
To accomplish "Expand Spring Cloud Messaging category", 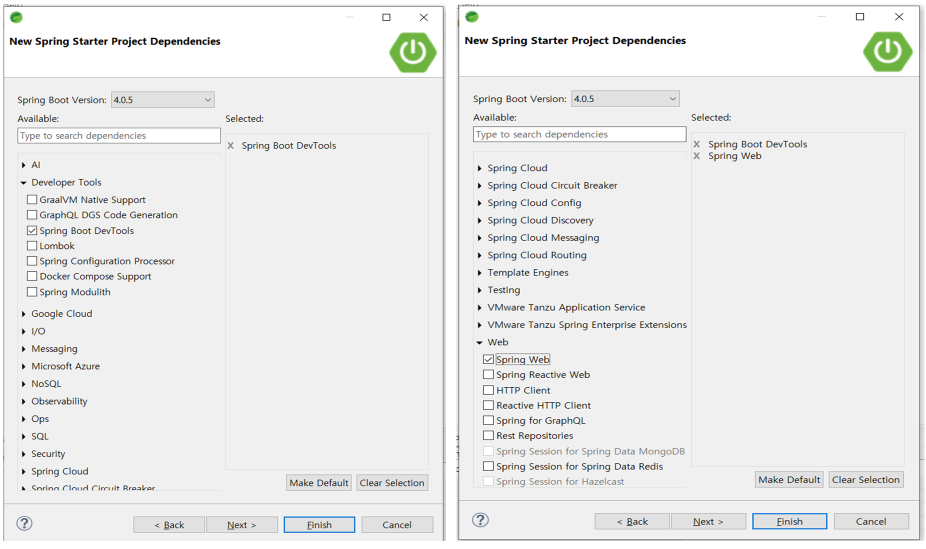I will tap(480, 237).
